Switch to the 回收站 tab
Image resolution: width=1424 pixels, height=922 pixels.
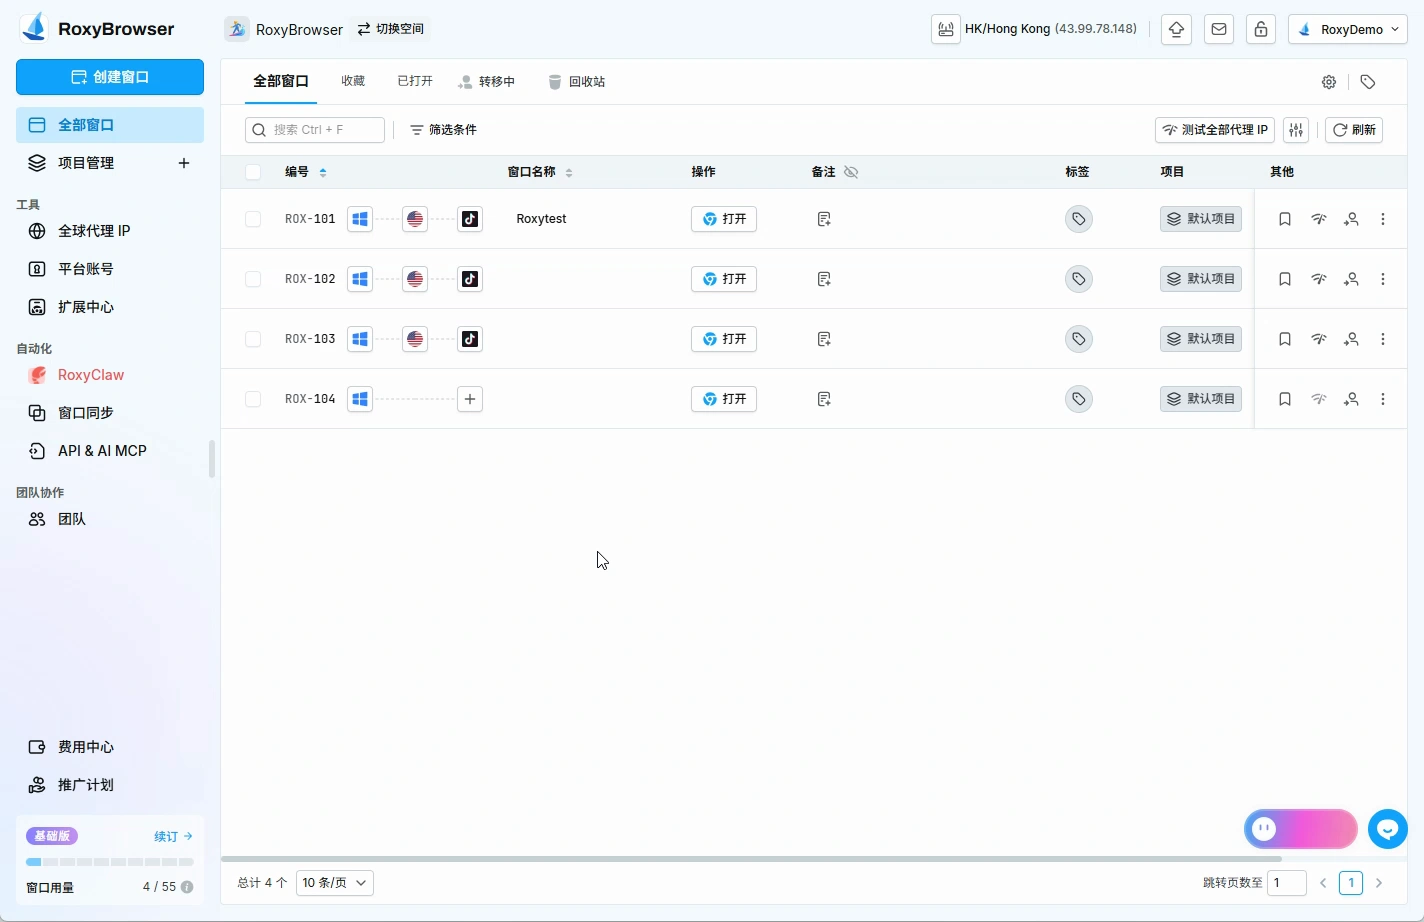coord(577,82)
